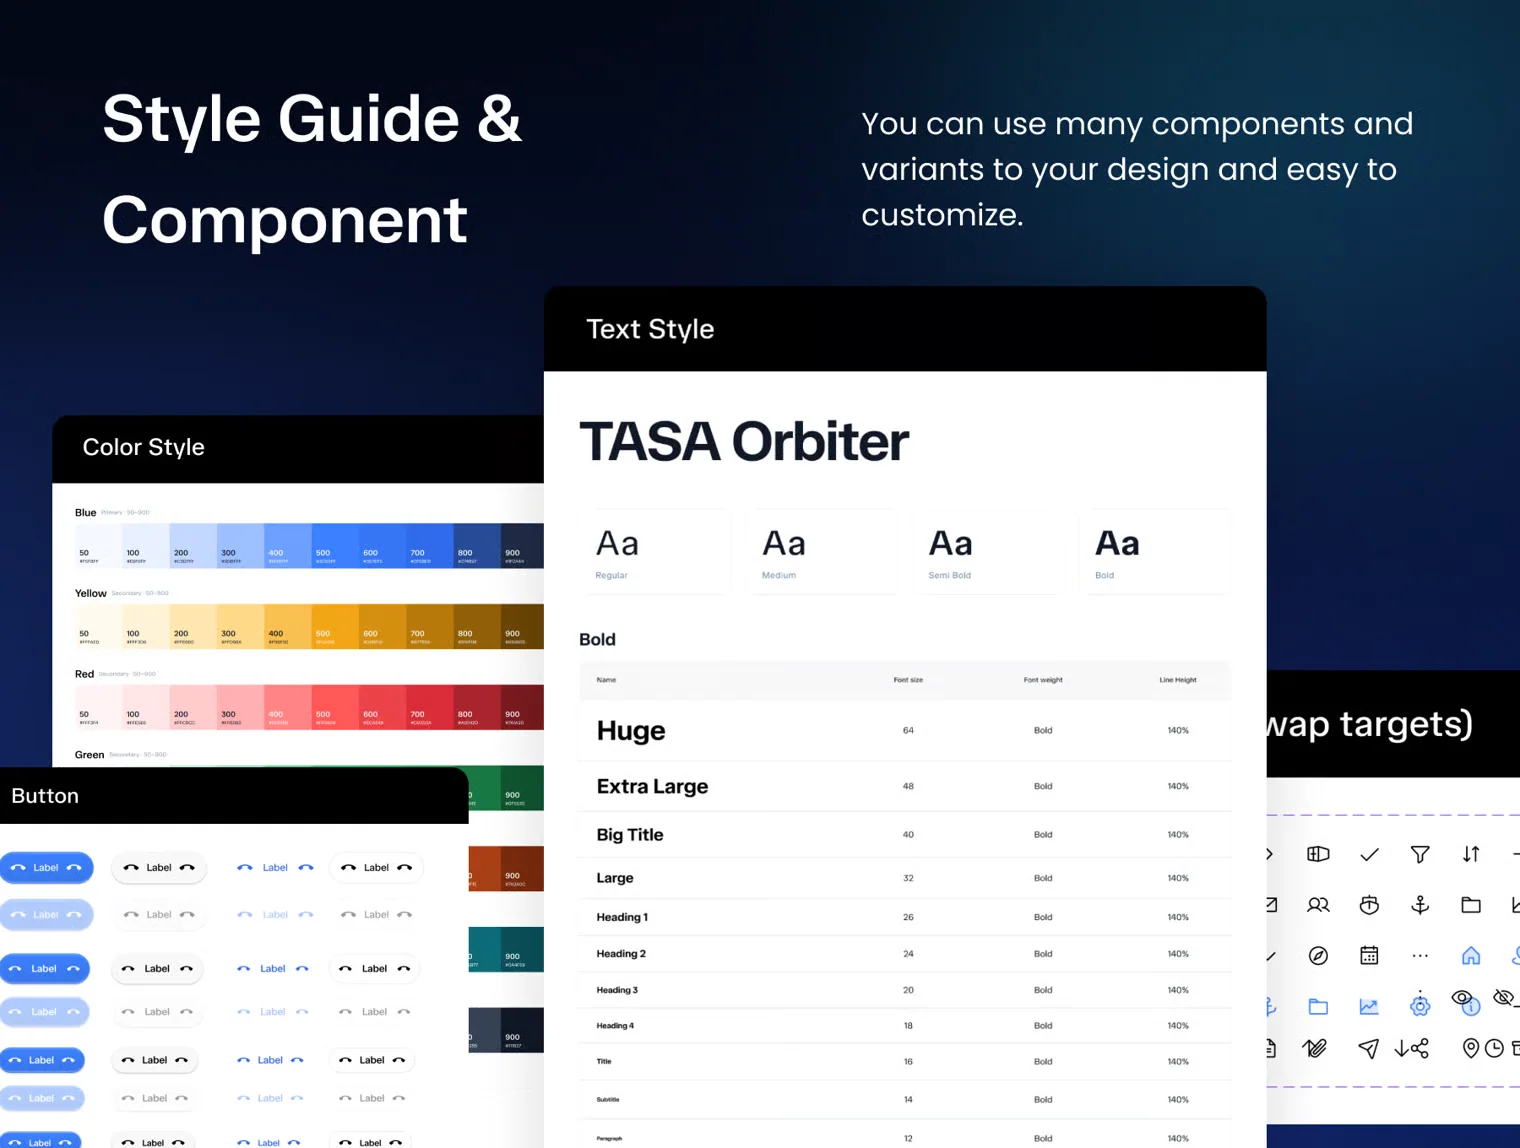1520x1148 pixels.
Task: Pick the Red 700 color swatch
Action: (x=430, y=708)
